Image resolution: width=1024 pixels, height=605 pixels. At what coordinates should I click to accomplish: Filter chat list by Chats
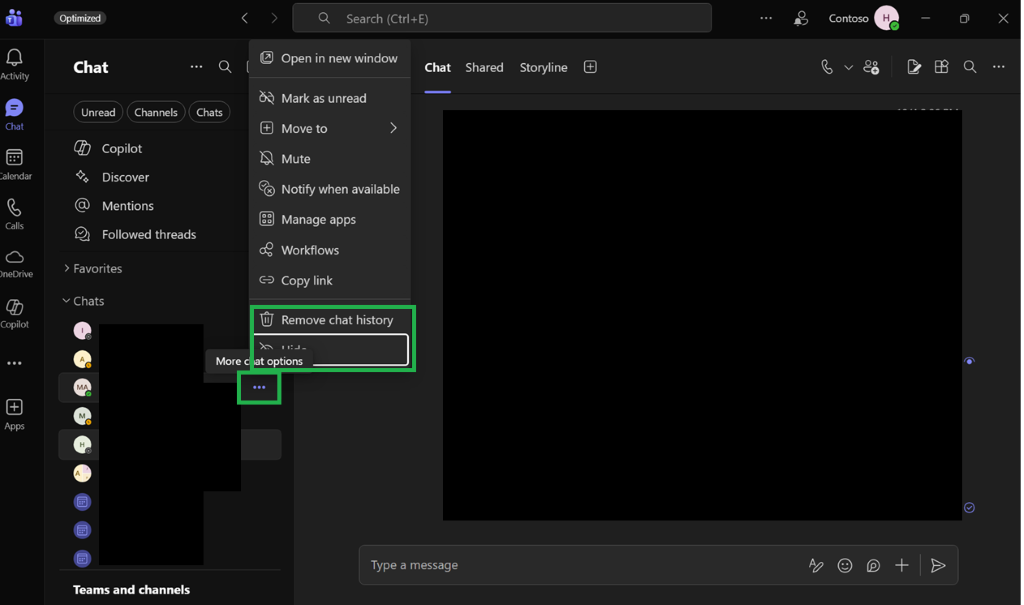[x=210, y=112]
